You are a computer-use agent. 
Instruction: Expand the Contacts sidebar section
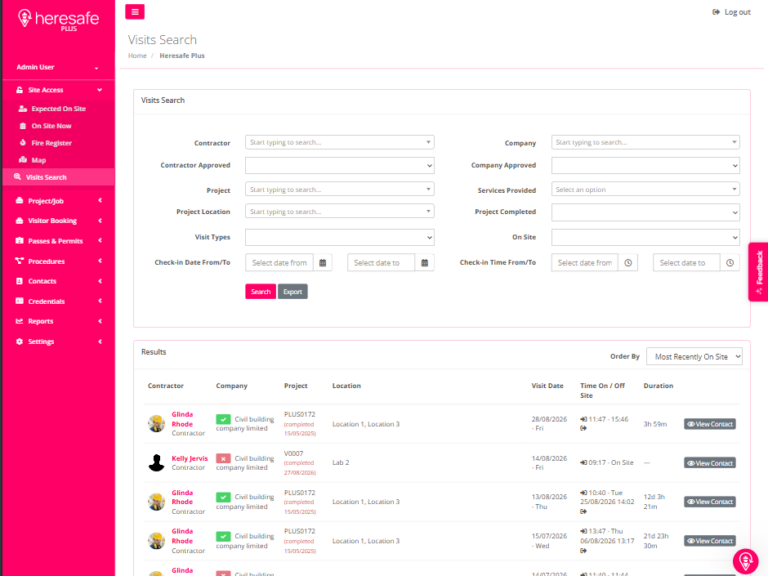58,281
